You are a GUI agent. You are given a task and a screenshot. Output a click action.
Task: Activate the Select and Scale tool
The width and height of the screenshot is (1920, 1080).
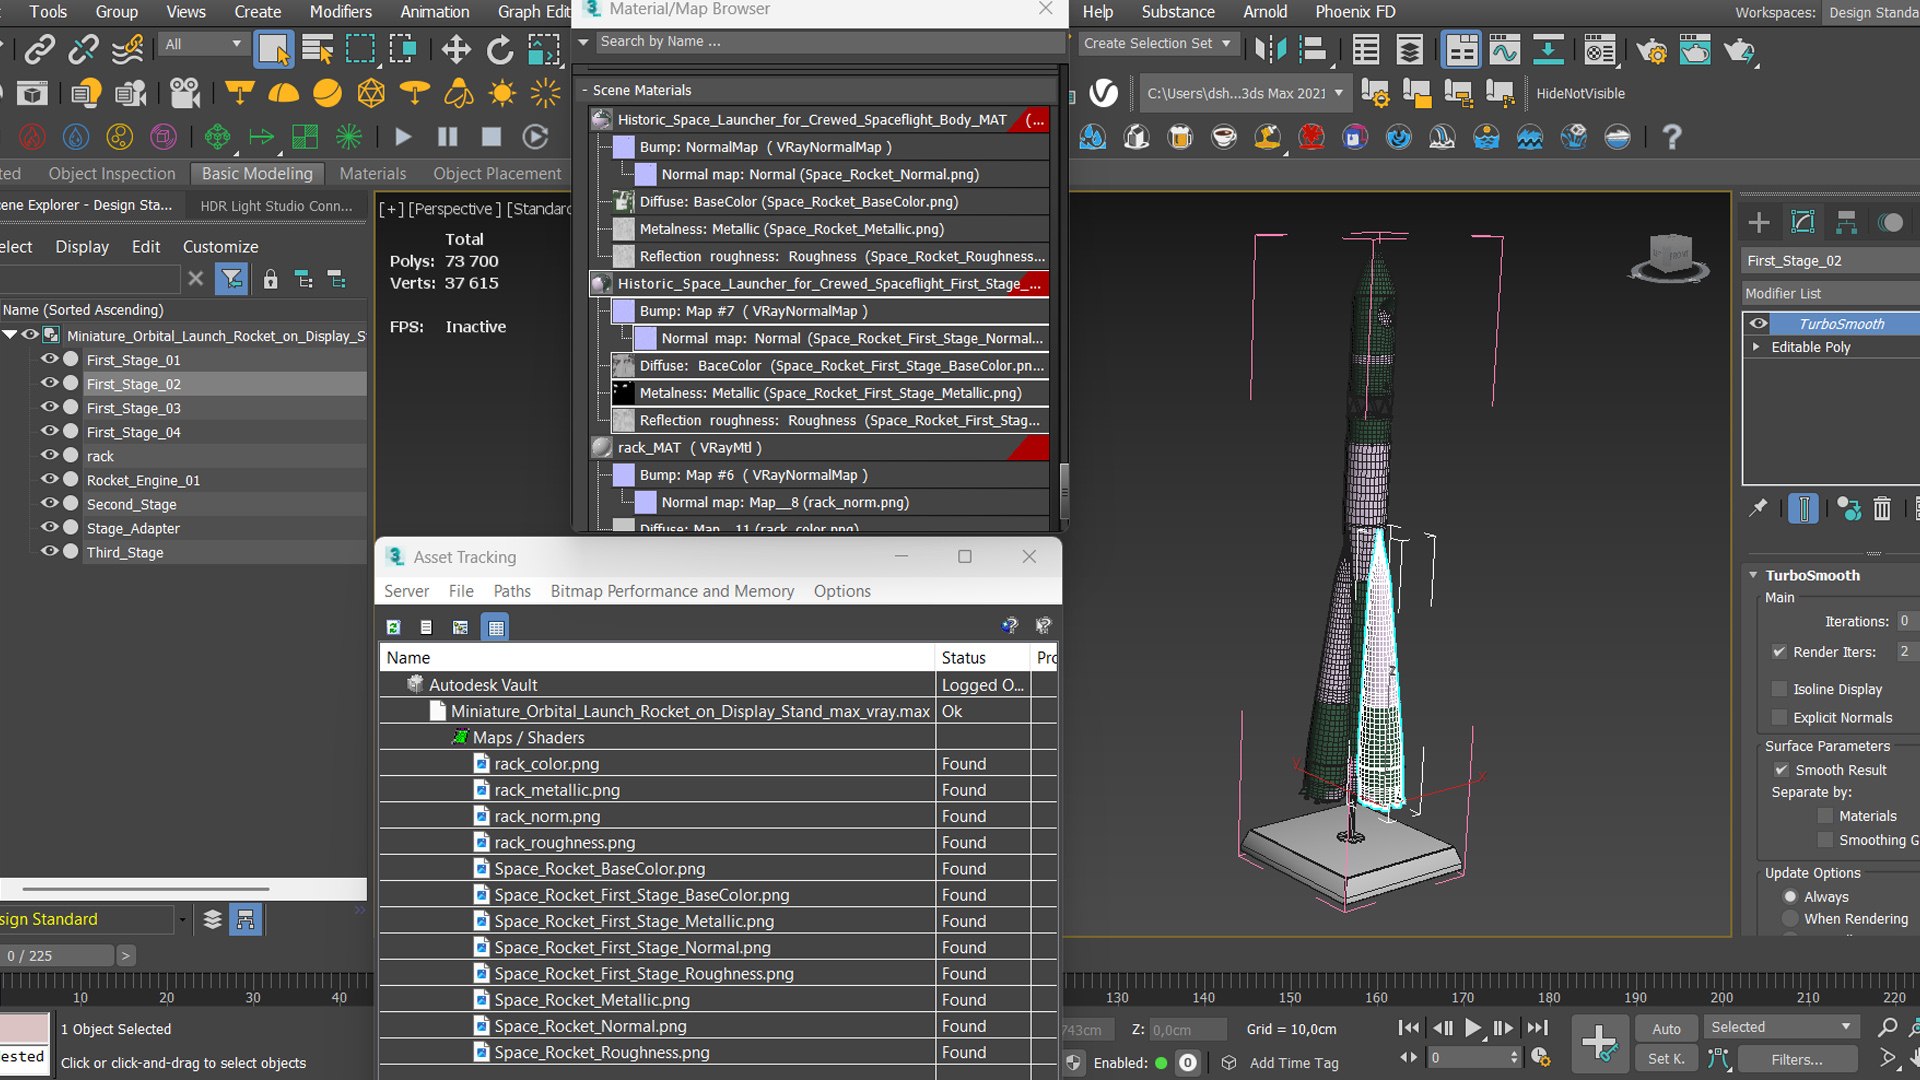pos(543,48)
